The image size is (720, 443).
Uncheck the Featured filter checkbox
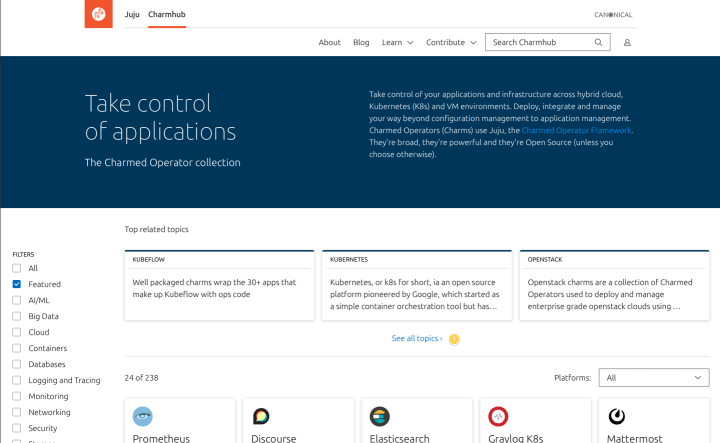17,284
